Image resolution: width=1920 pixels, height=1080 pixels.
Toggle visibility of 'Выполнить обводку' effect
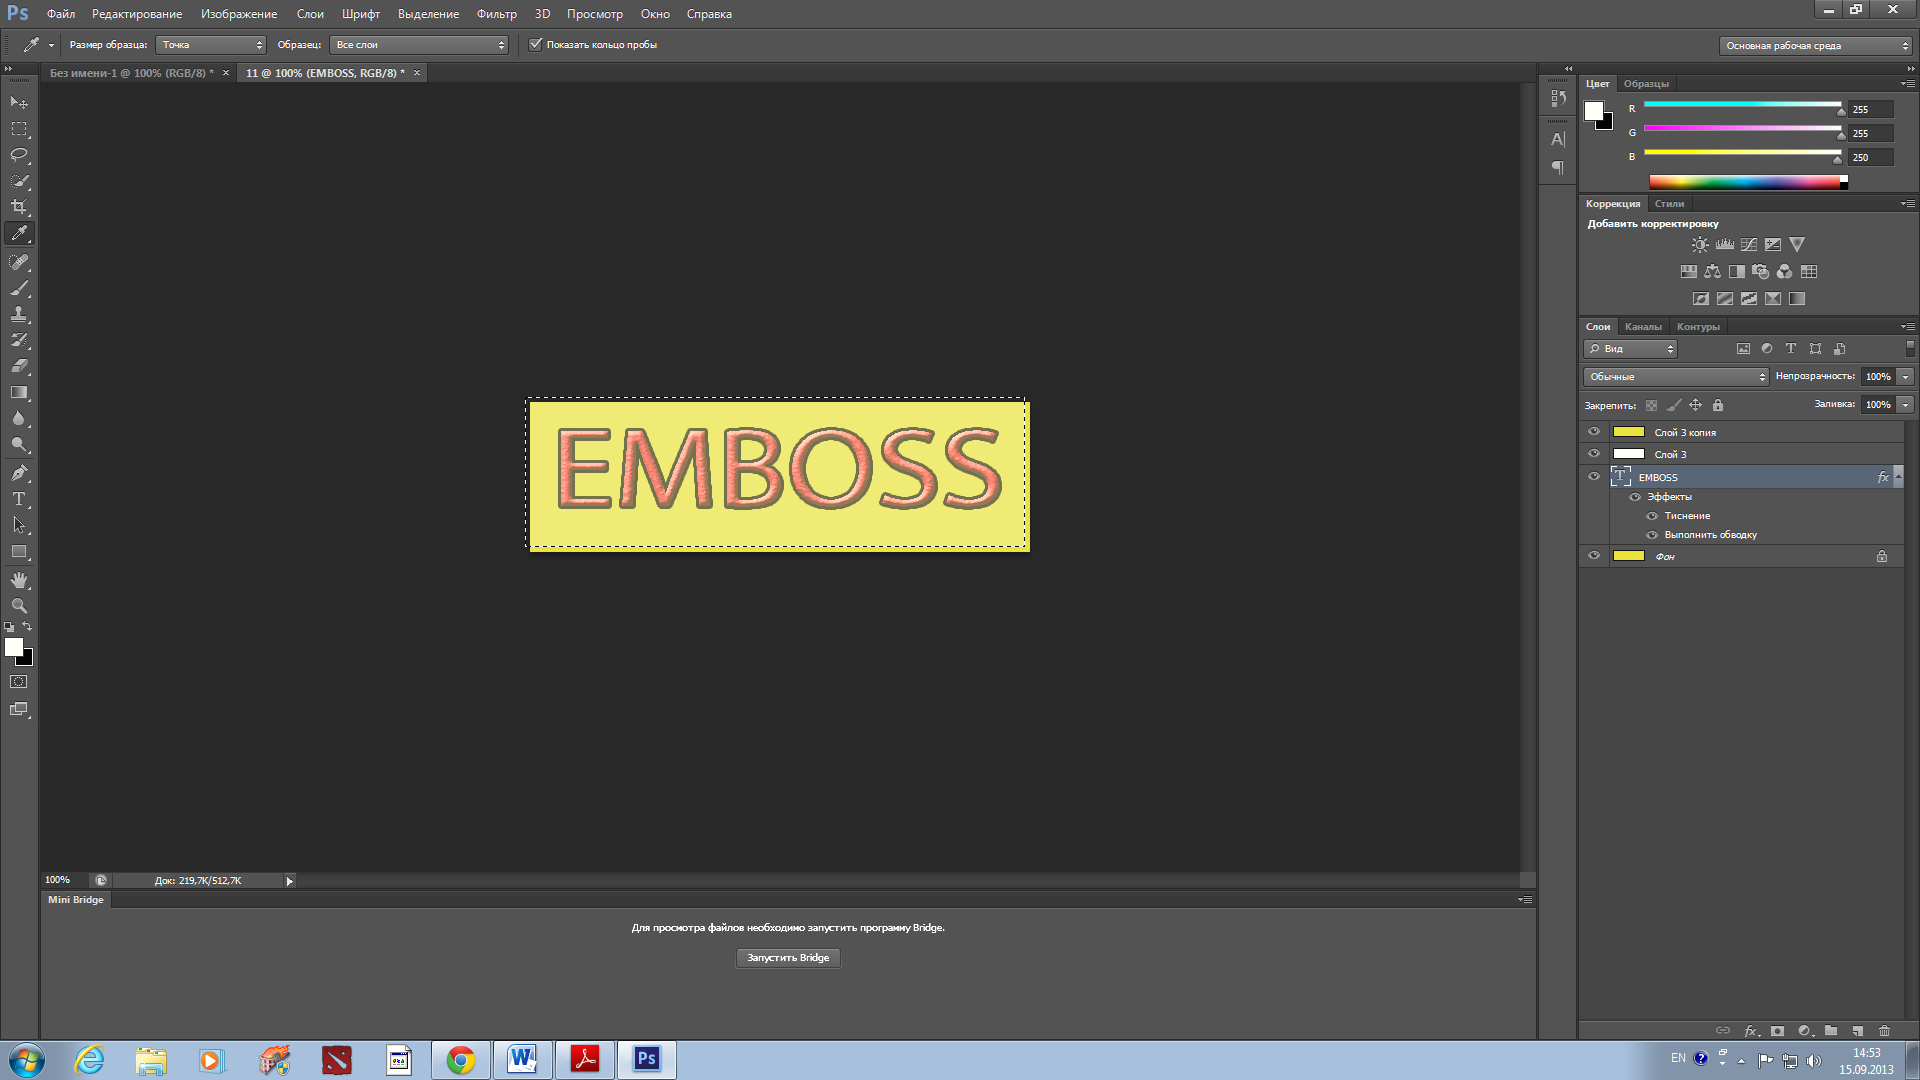1652,535
